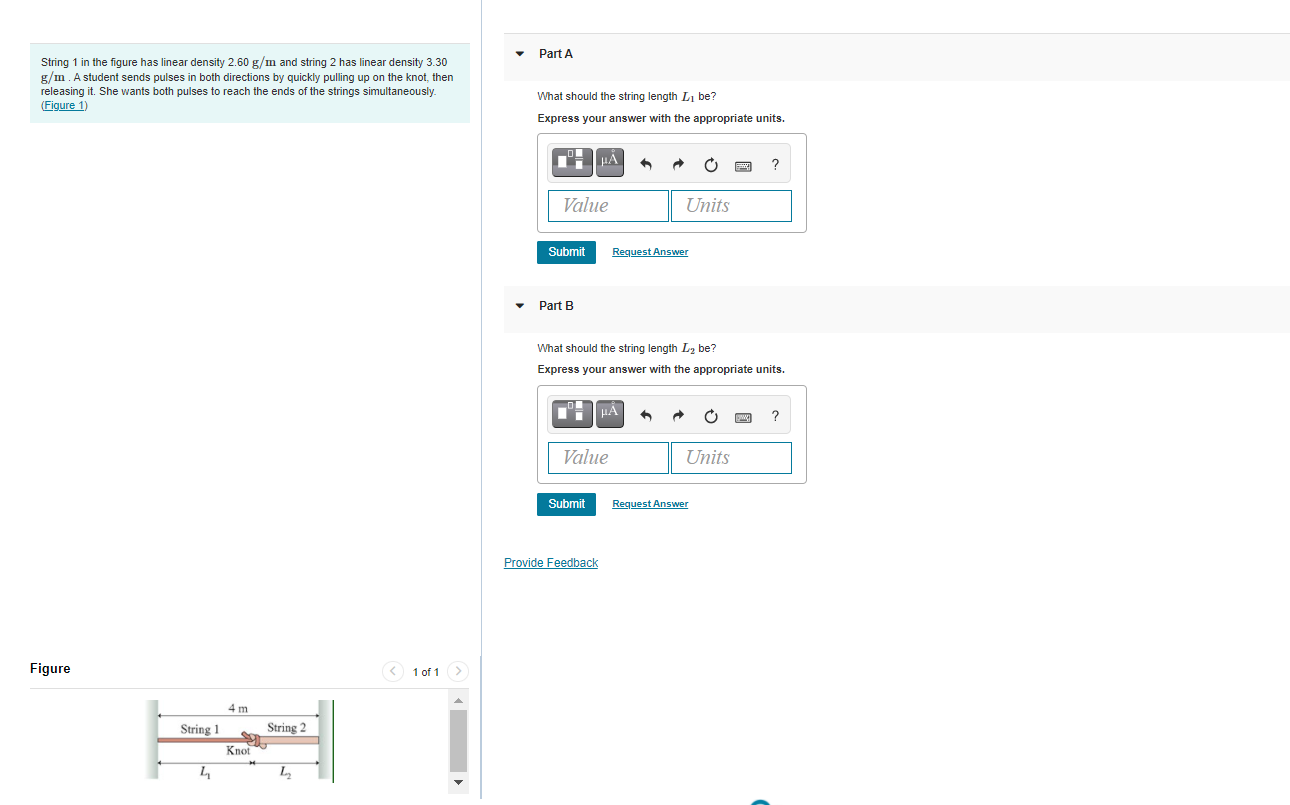Open the Provide Feedback link
Screen dimensions: 1290x805
pyautogui.click(x=550, y=562)
